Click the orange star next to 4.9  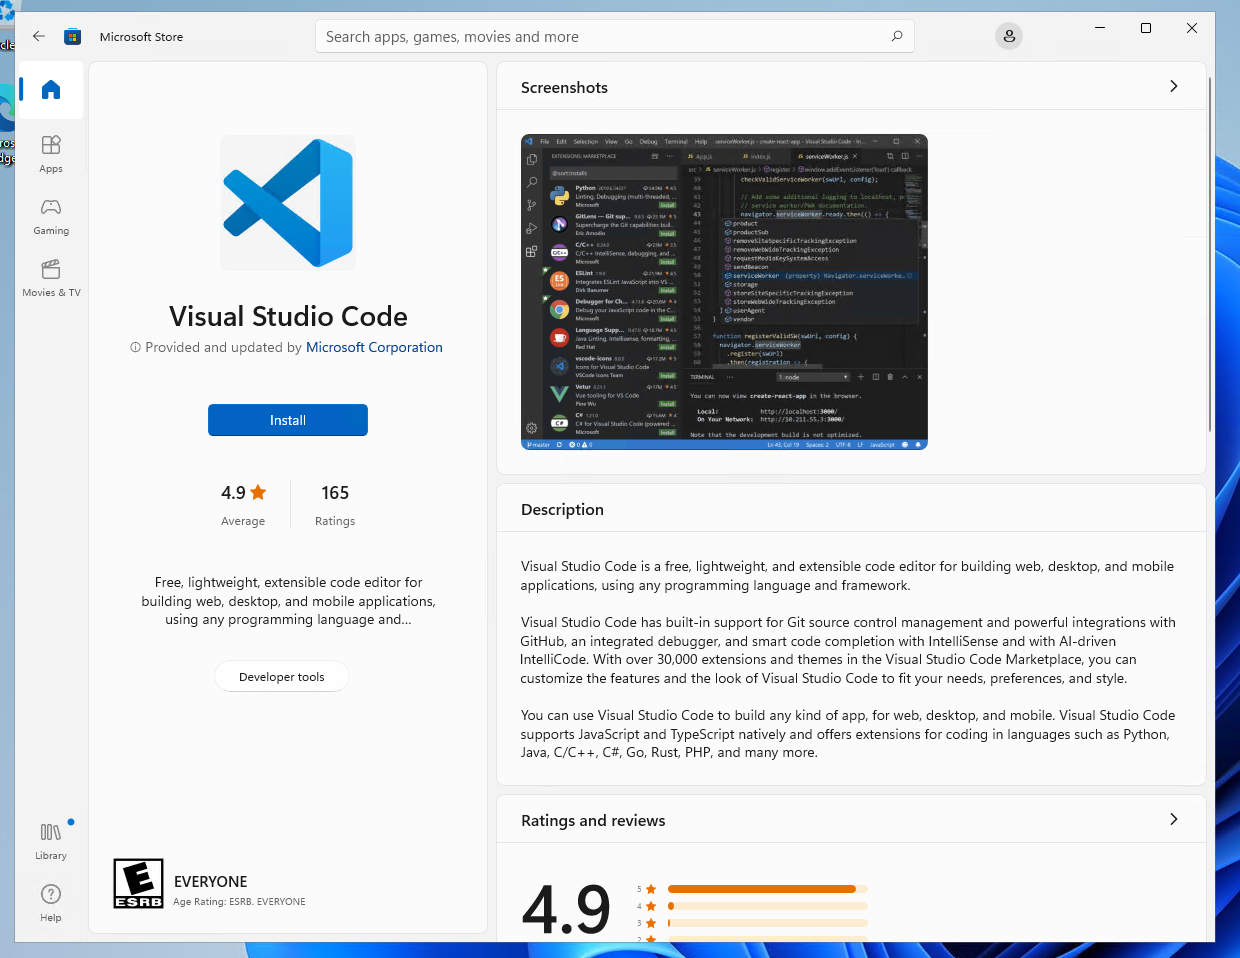(259, 492)
